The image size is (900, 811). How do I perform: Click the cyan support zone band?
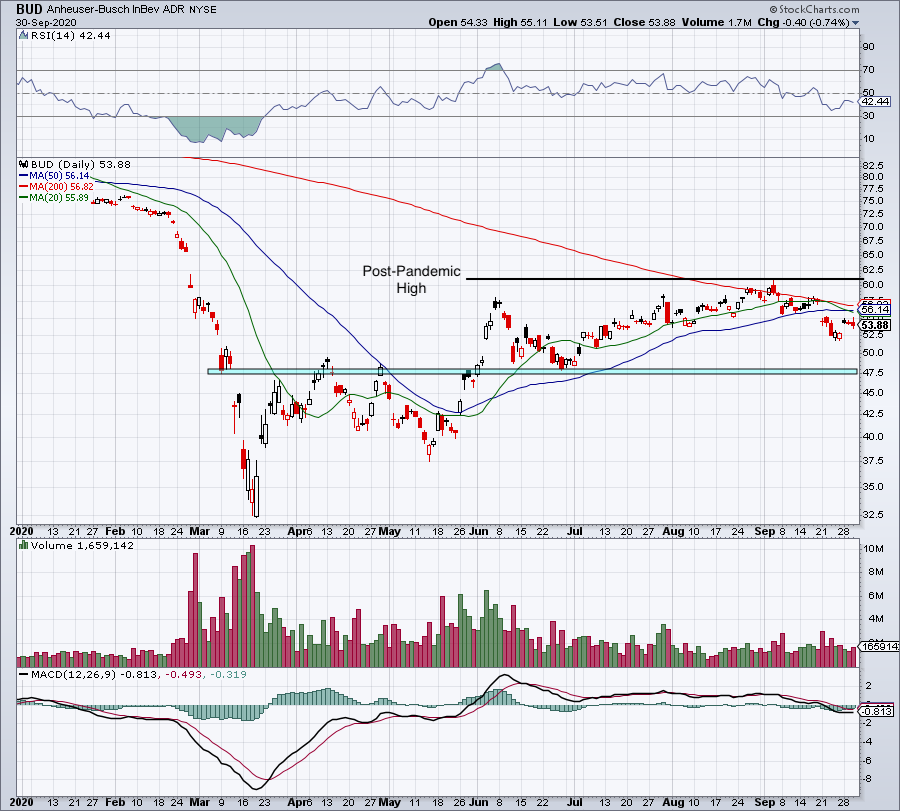click(x=532, y=371)
